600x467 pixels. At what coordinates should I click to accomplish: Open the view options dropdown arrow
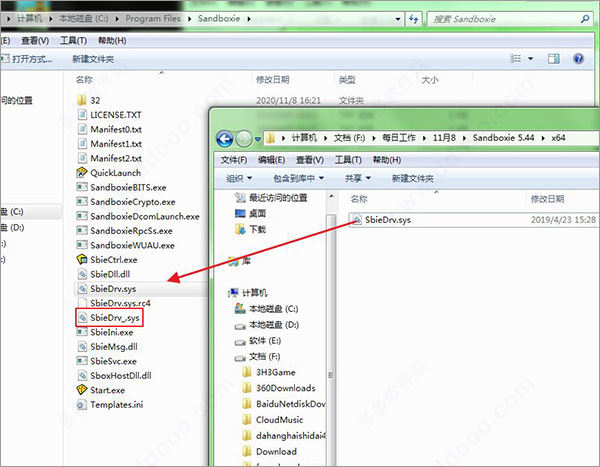point(530,59)
